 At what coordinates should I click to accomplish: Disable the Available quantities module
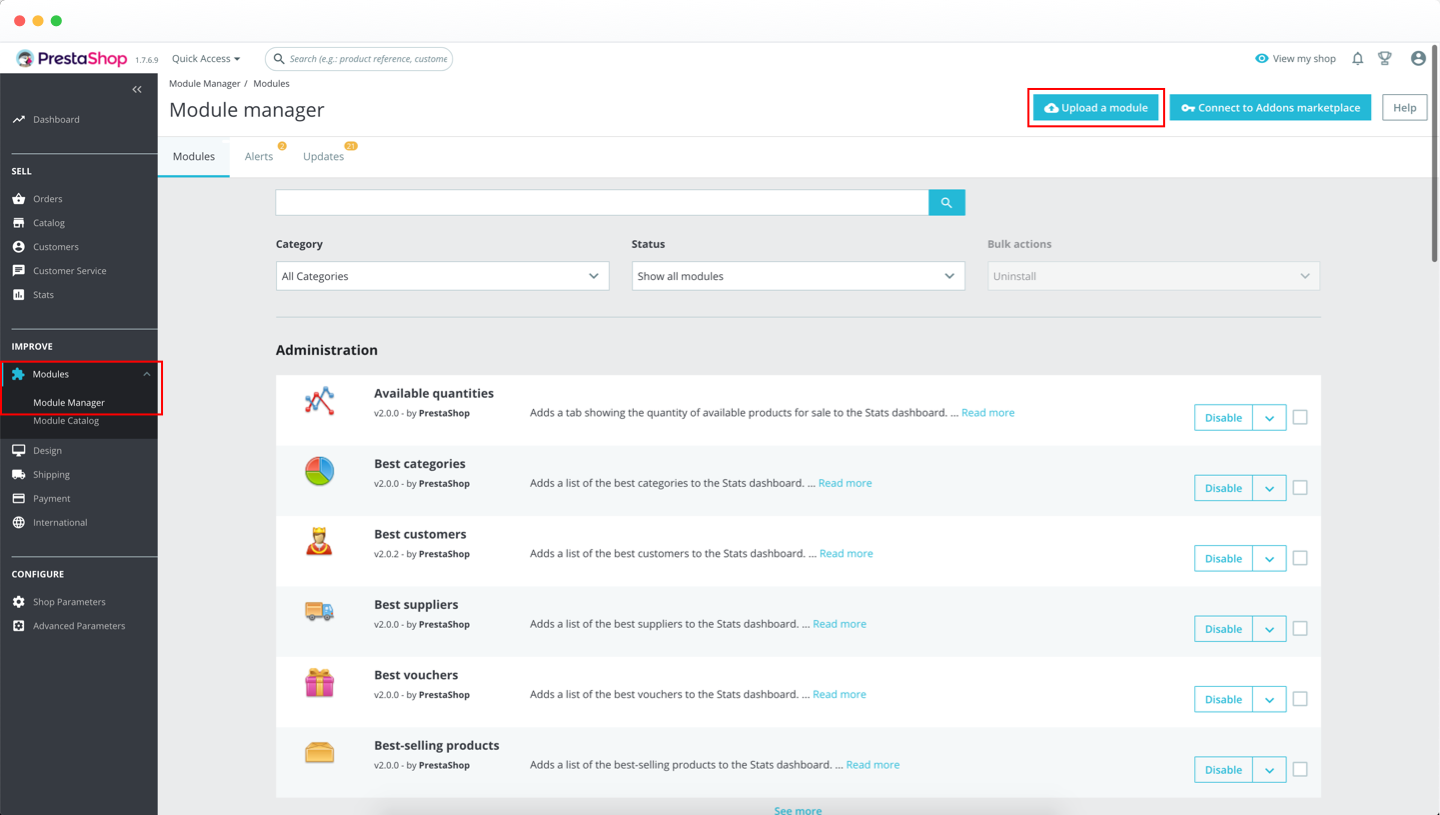point(1223,418)
